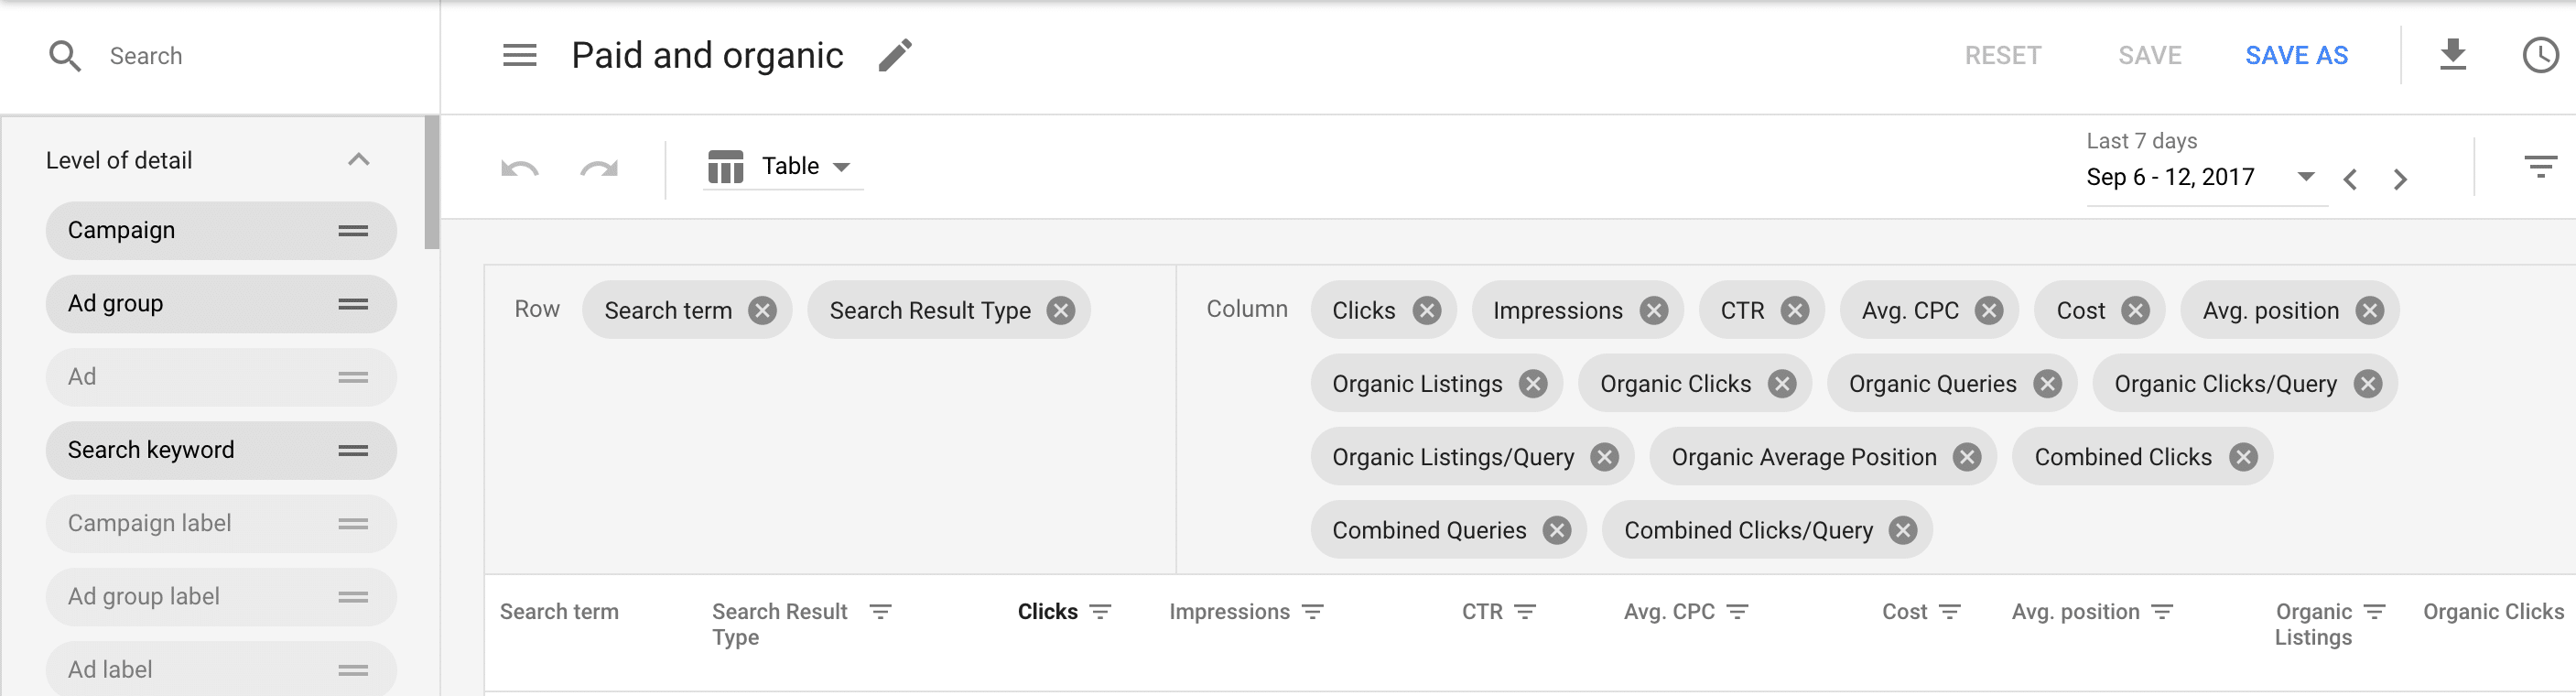This screenshot has width=2576, height=696.
Task: Select the Campaign dimension in sidebar
Action: pyautogui.click(x=221, y=230)
